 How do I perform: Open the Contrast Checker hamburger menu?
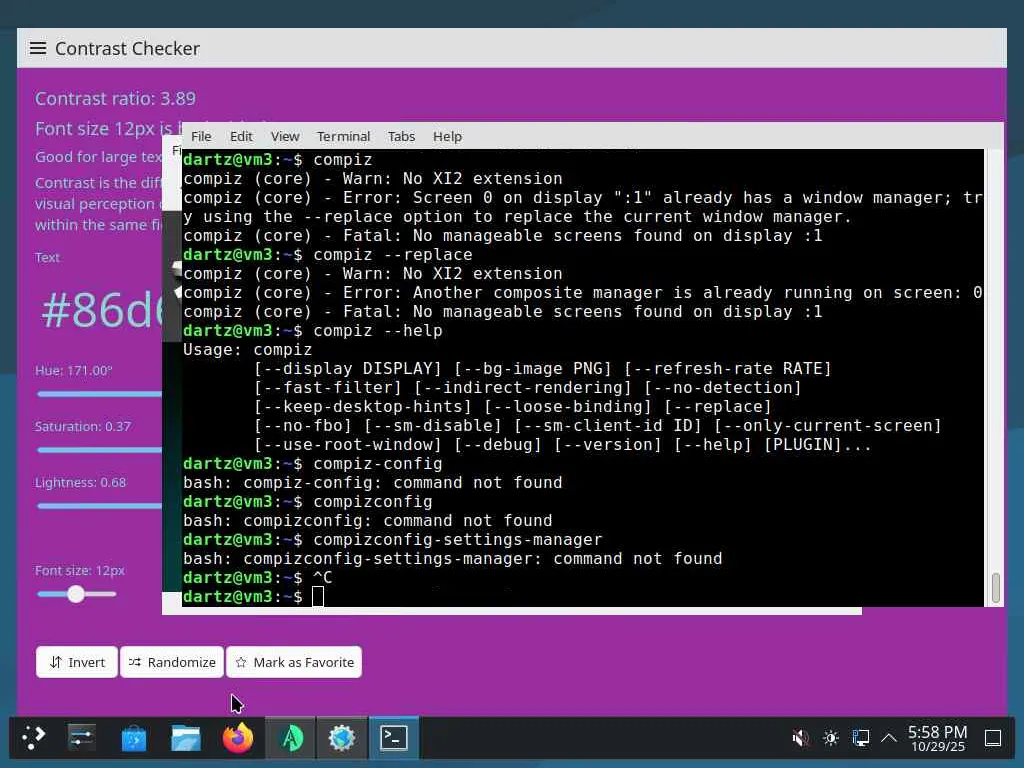[x=38, y=48]
